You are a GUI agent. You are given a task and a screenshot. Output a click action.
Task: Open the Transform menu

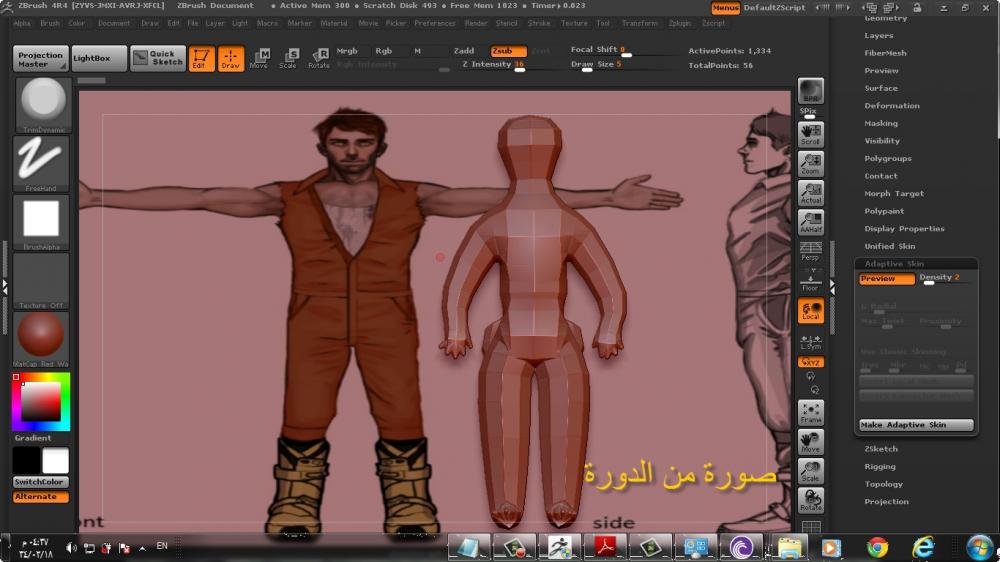(x=640, y=23)
